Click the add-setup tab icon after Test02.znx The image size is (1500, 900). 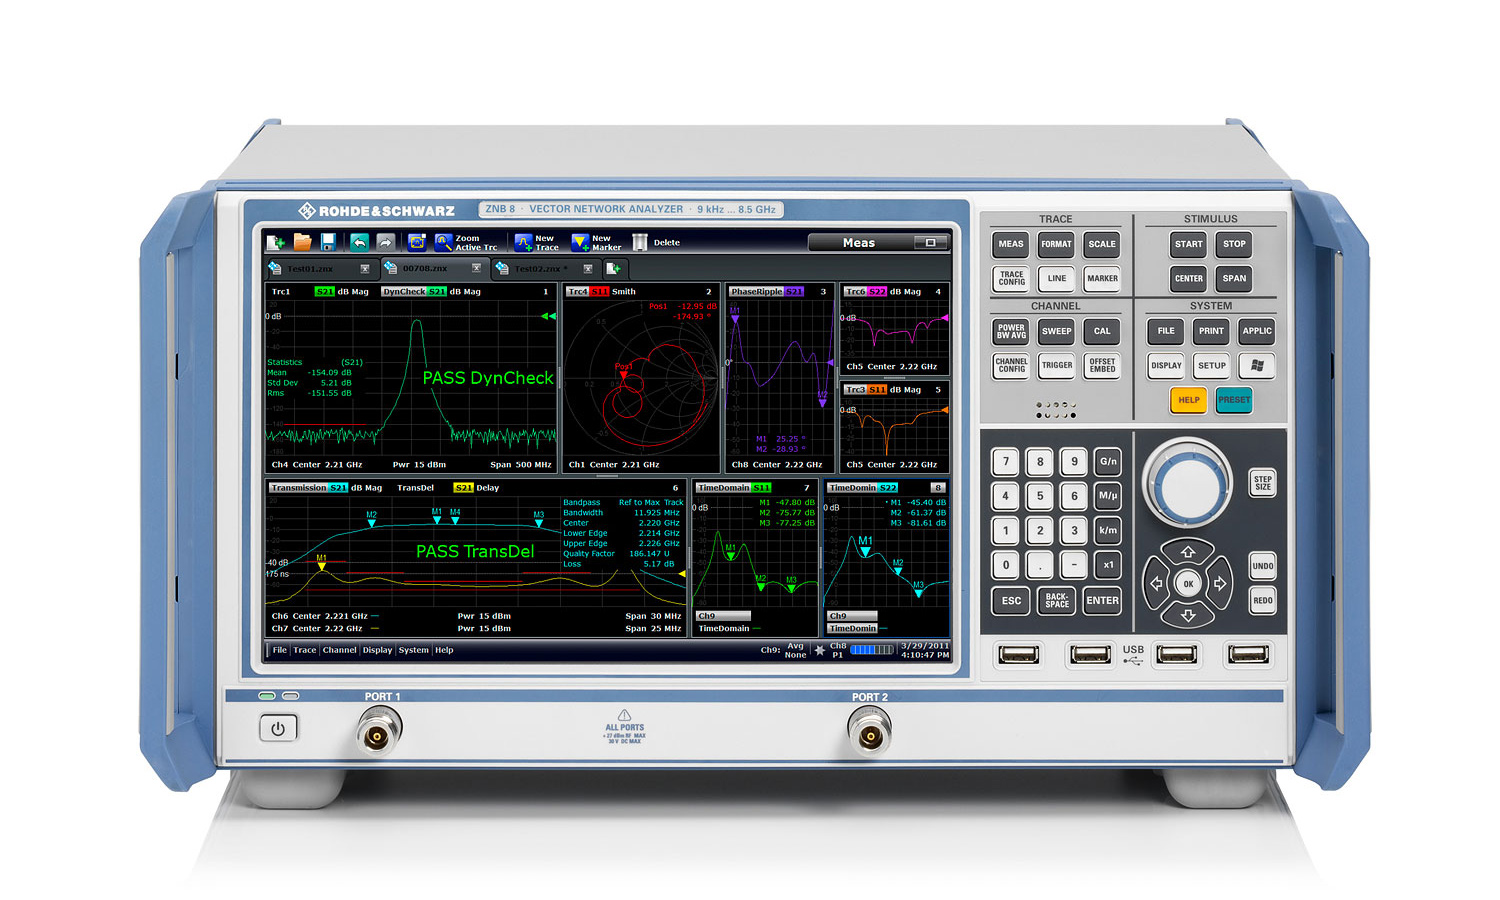(613, 268)
